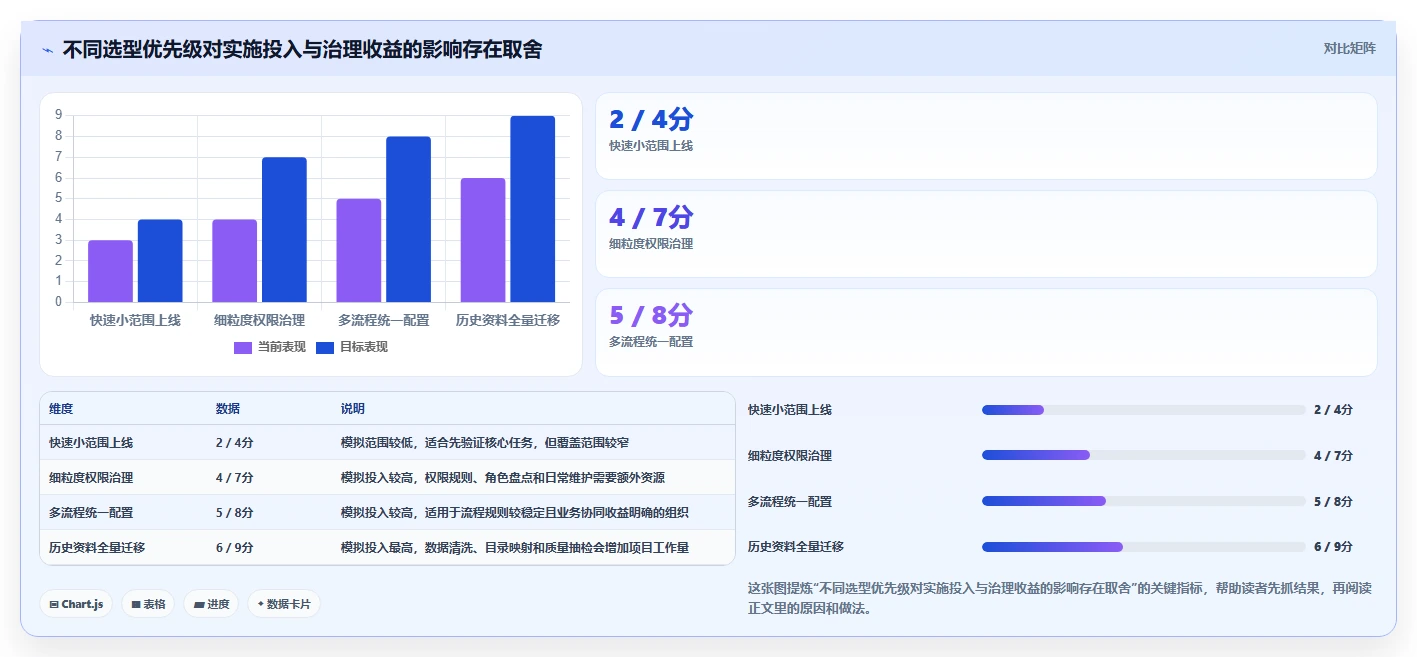Click the 快速小范围上线 table row cell
Viewport: 1417px width, 657px height.
click(91, 442)
